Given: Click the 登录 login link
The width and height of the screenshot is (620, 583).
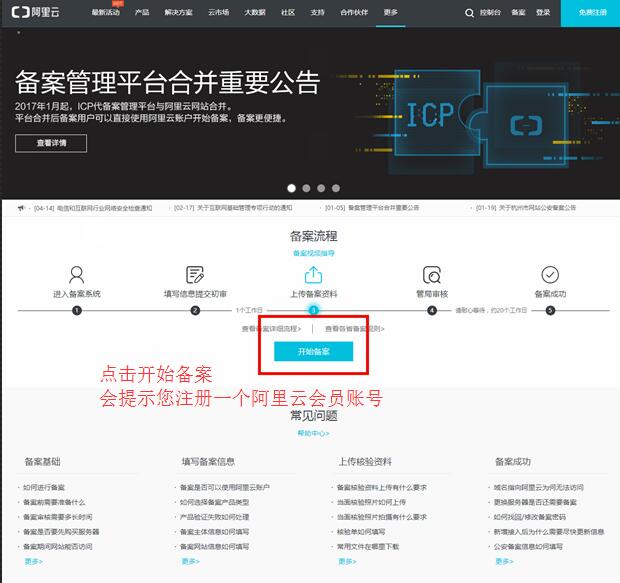Looking at the screenshot, I should (x=543, y=13).
